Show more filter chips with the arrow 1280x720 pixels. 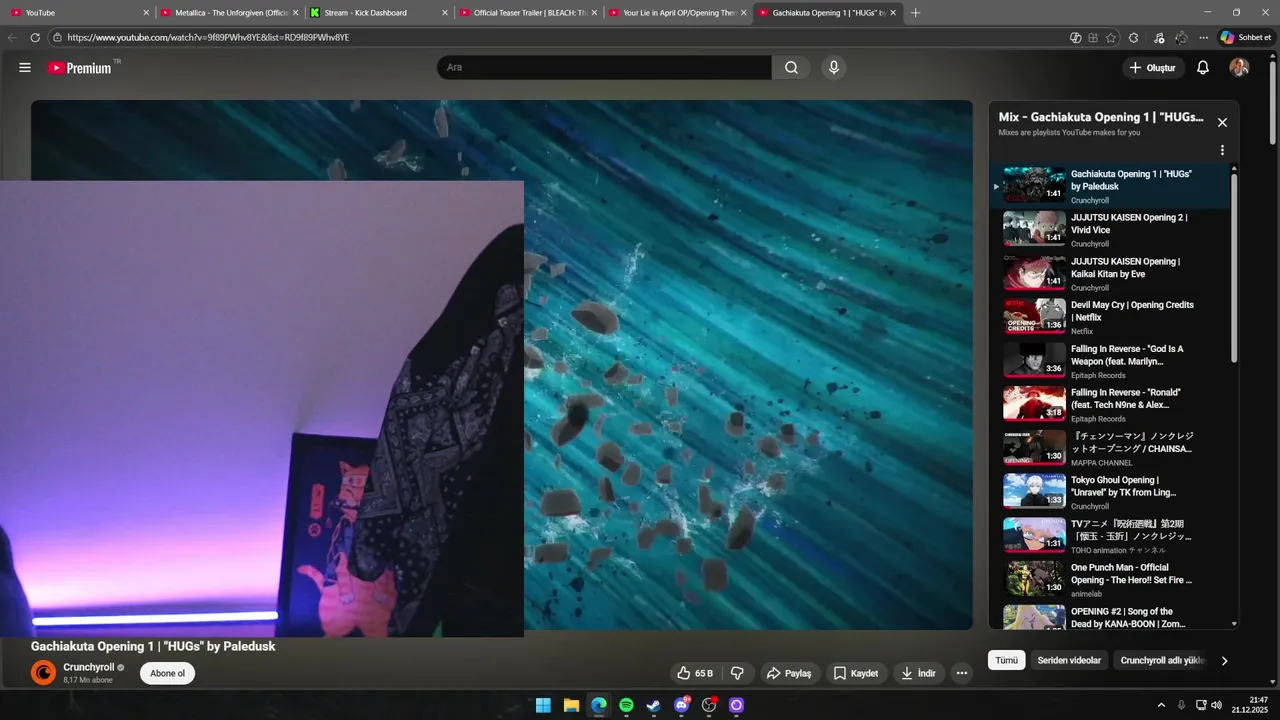click(x=1224, y=660)
